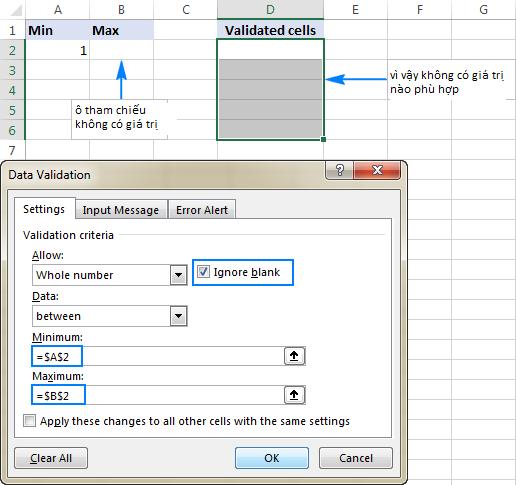
Task: Click shaded cell D3 in the validated range
Action: click(x=270, y=70)
